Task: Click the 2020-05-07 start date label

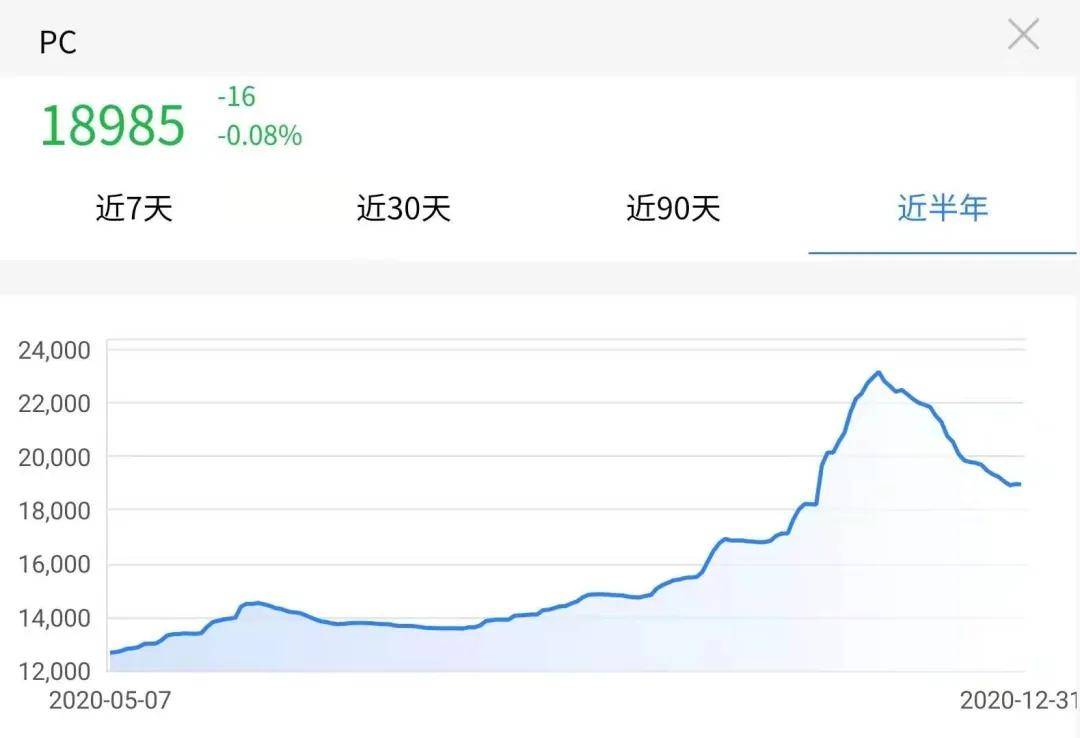Action: click(x=110, y=700)
